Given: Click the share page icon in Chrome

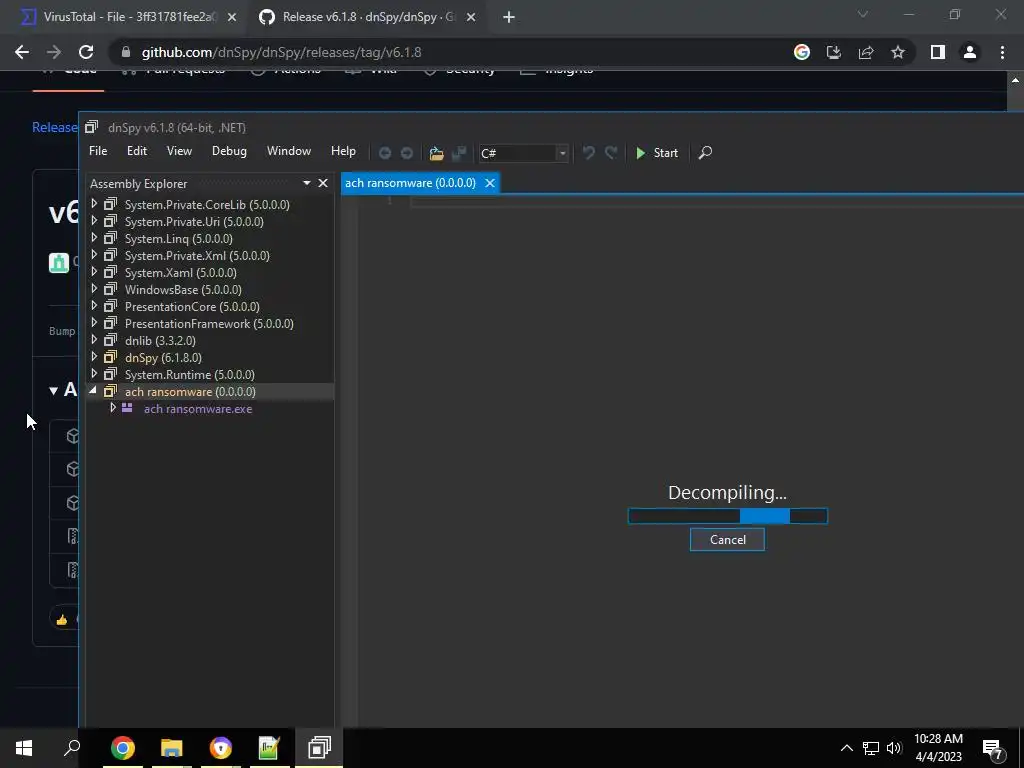Looking at the screenshot, I should (866, 52).
